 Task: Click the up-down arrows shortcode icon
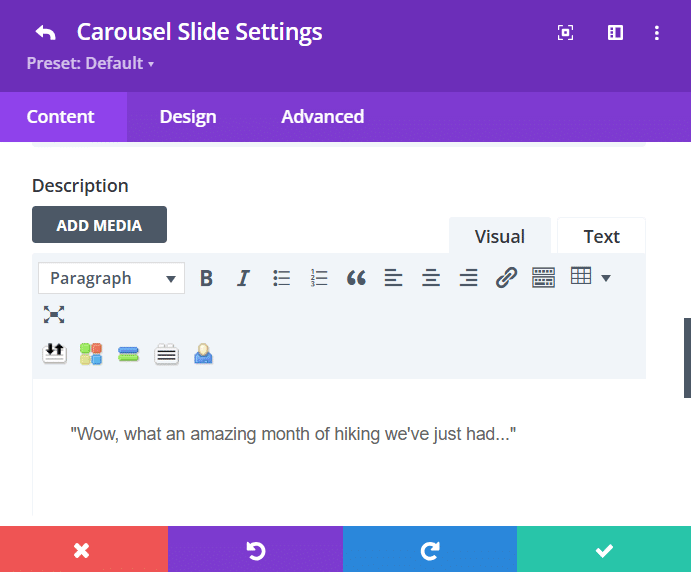[54, 353]
